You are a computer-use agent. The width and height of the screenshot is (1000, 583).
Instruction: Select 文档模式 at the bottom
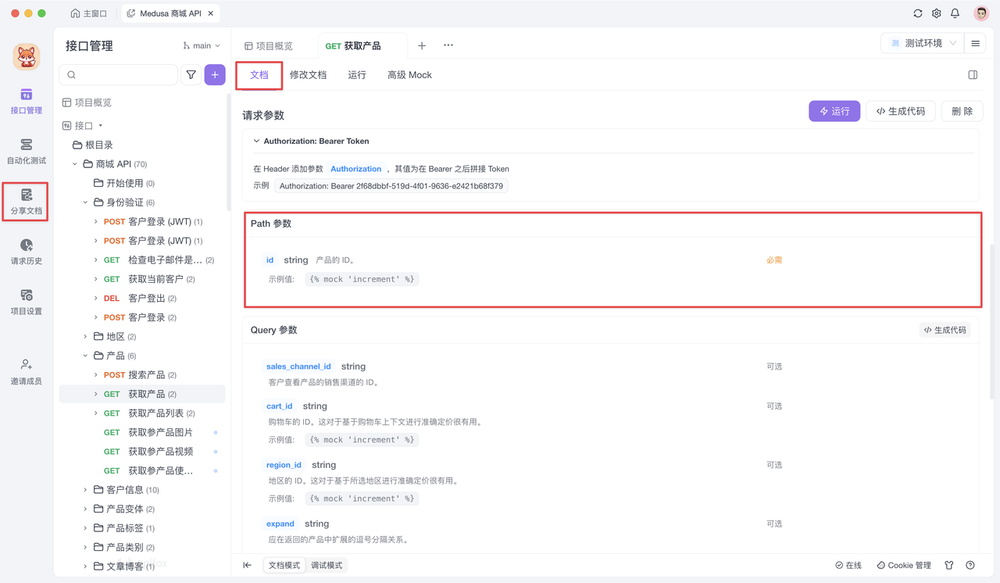pos(284,565)
